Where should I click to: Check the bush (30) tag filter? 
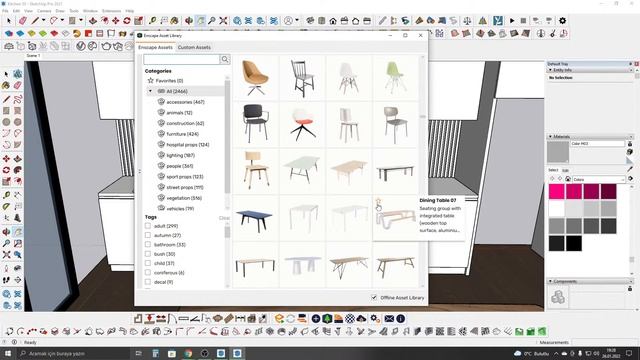point(148,254)
